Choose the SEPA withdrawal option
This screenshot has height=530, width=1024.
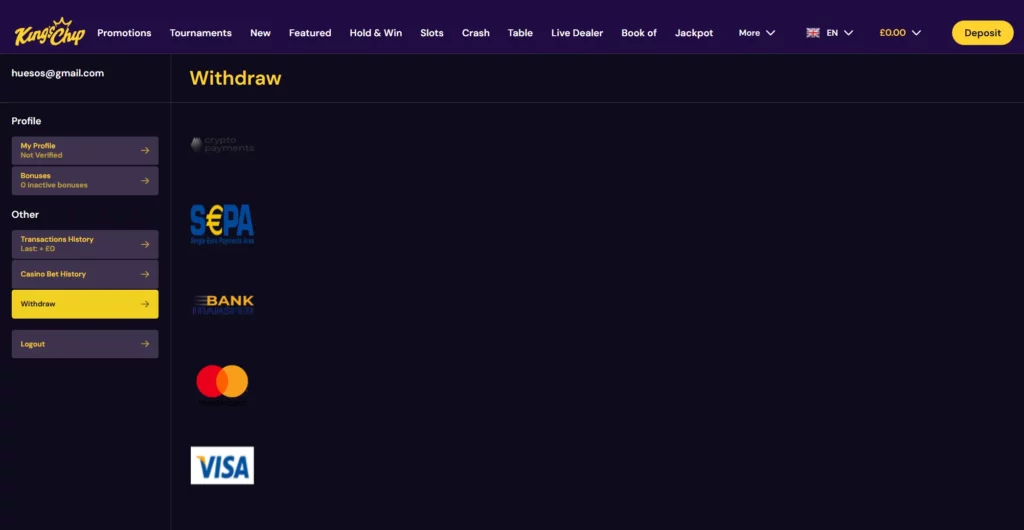pos(222,224)
